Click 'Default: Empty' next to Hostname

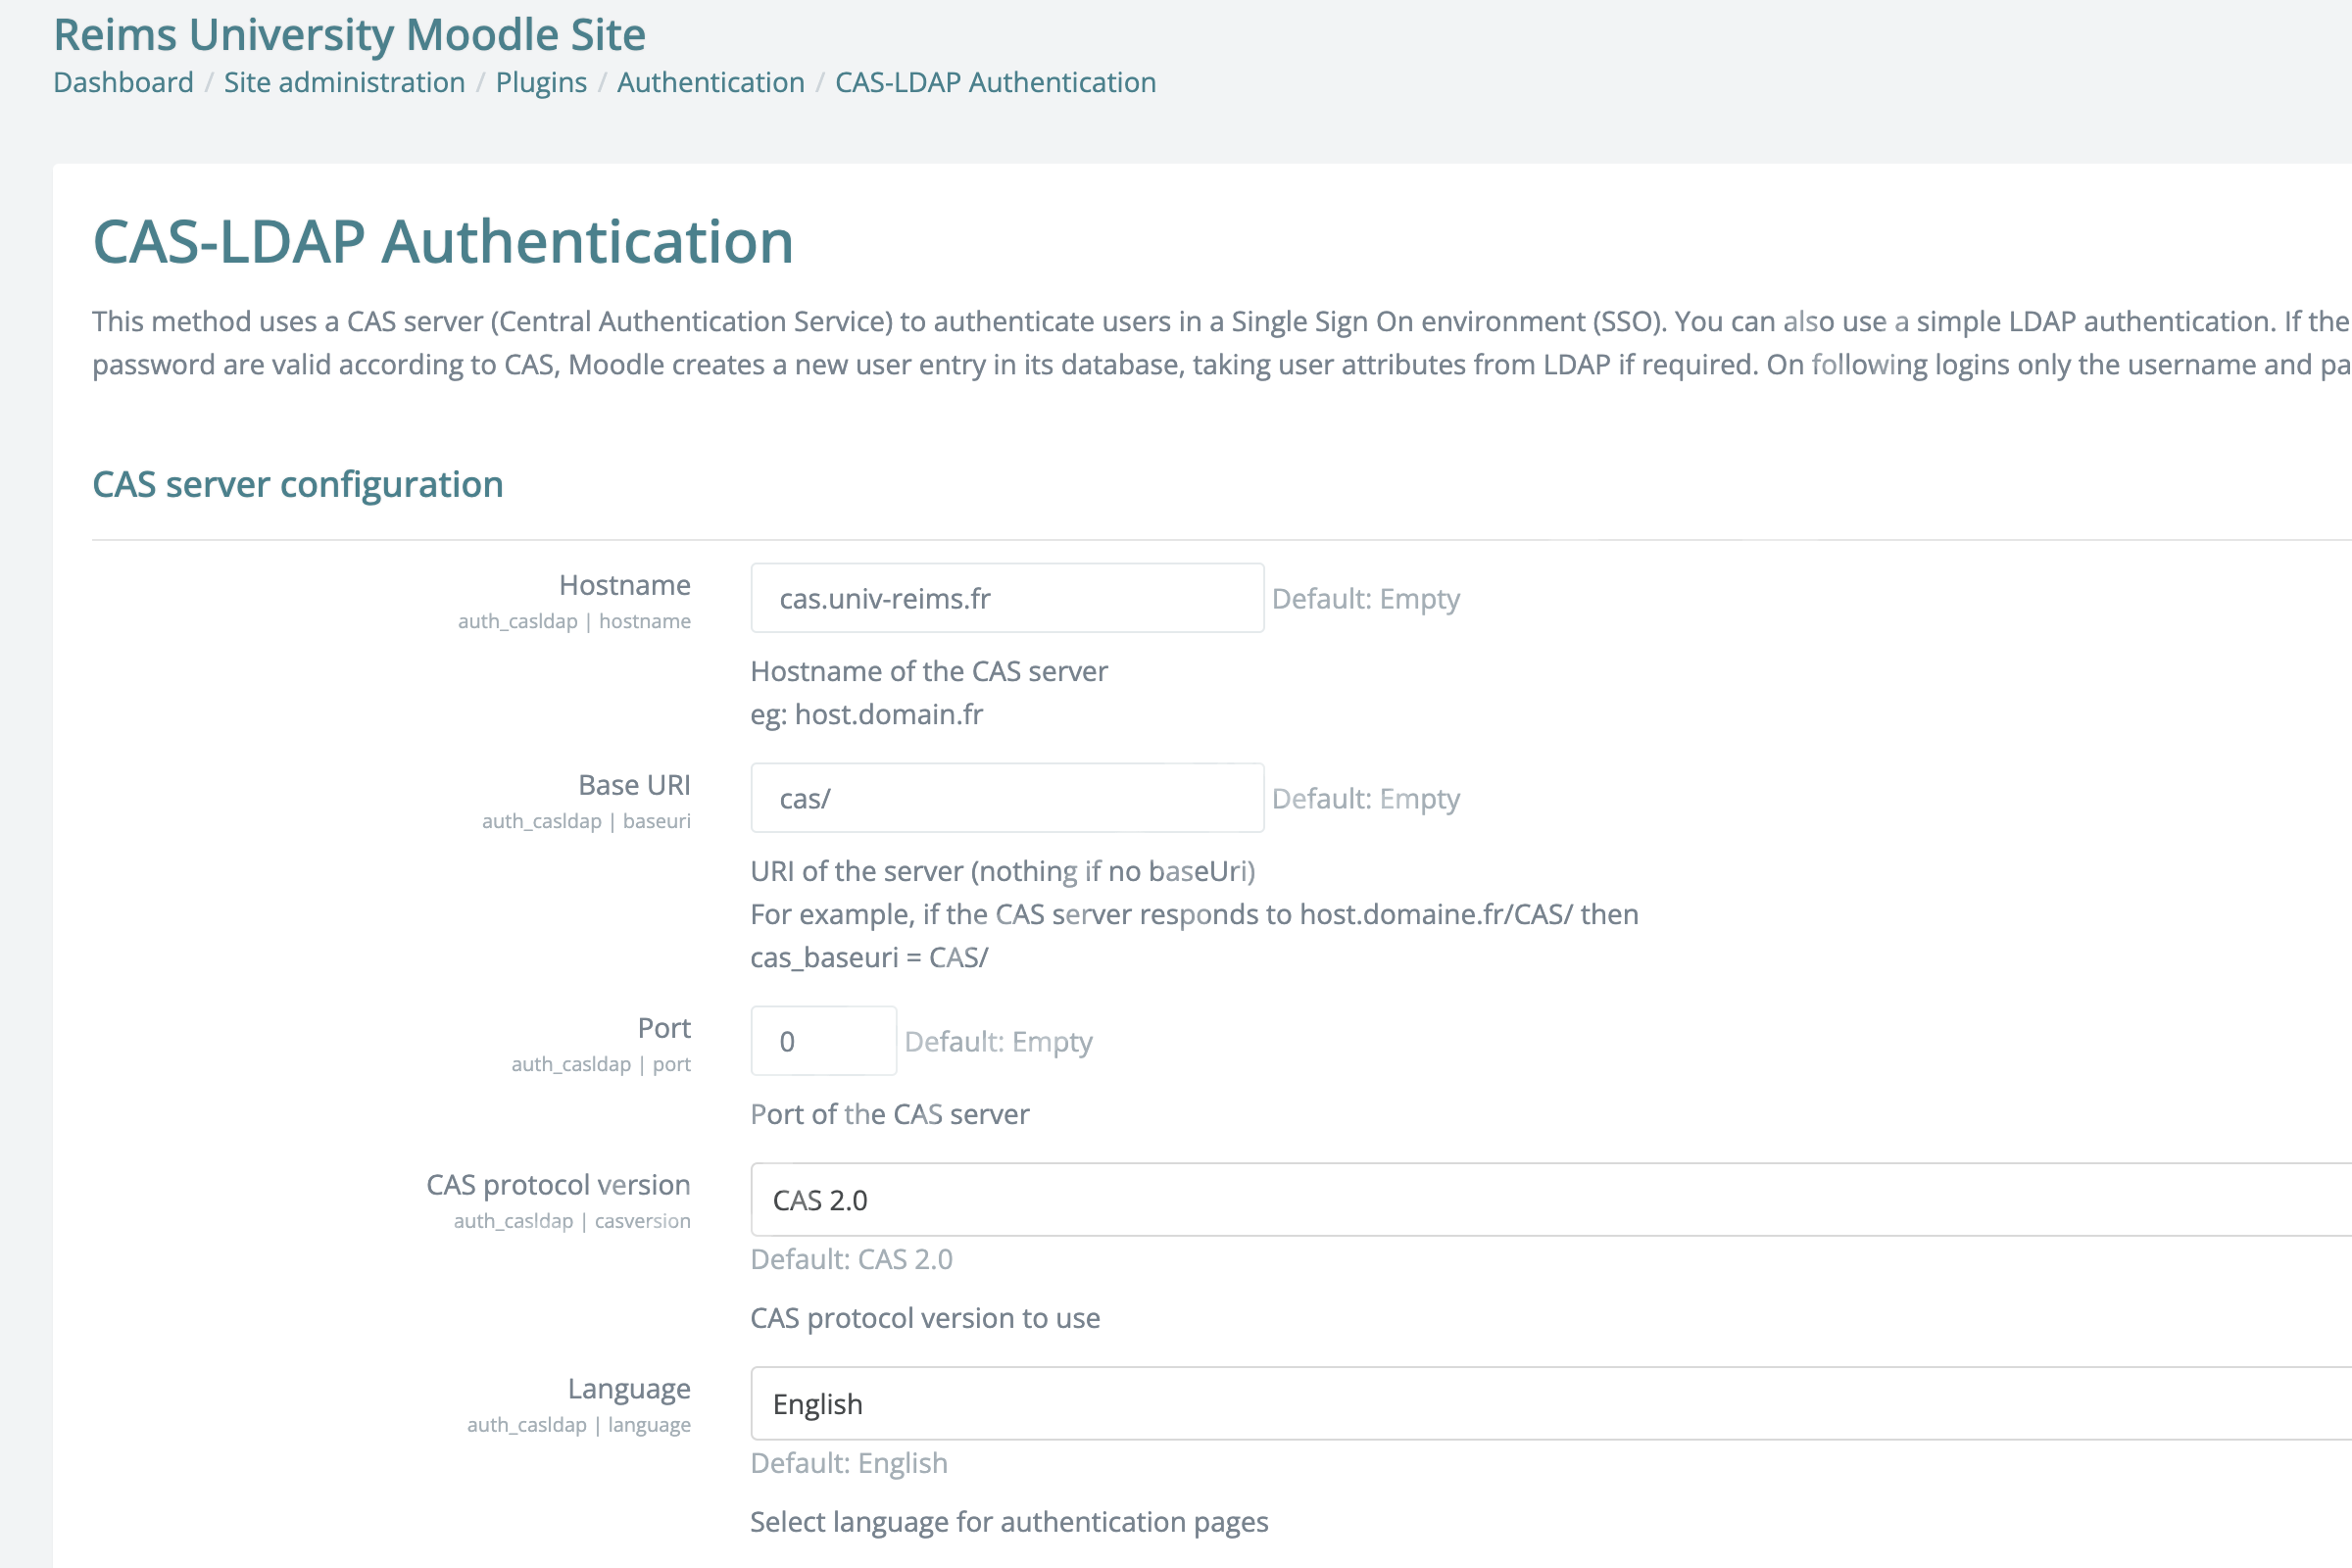1366,598
